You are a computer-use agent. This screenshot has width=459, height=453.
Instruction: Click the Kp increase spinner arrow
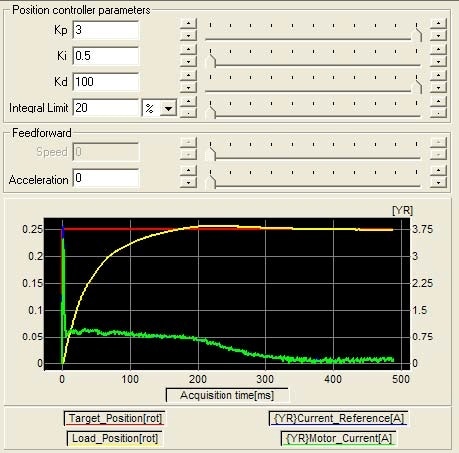(x=188, y=23)
